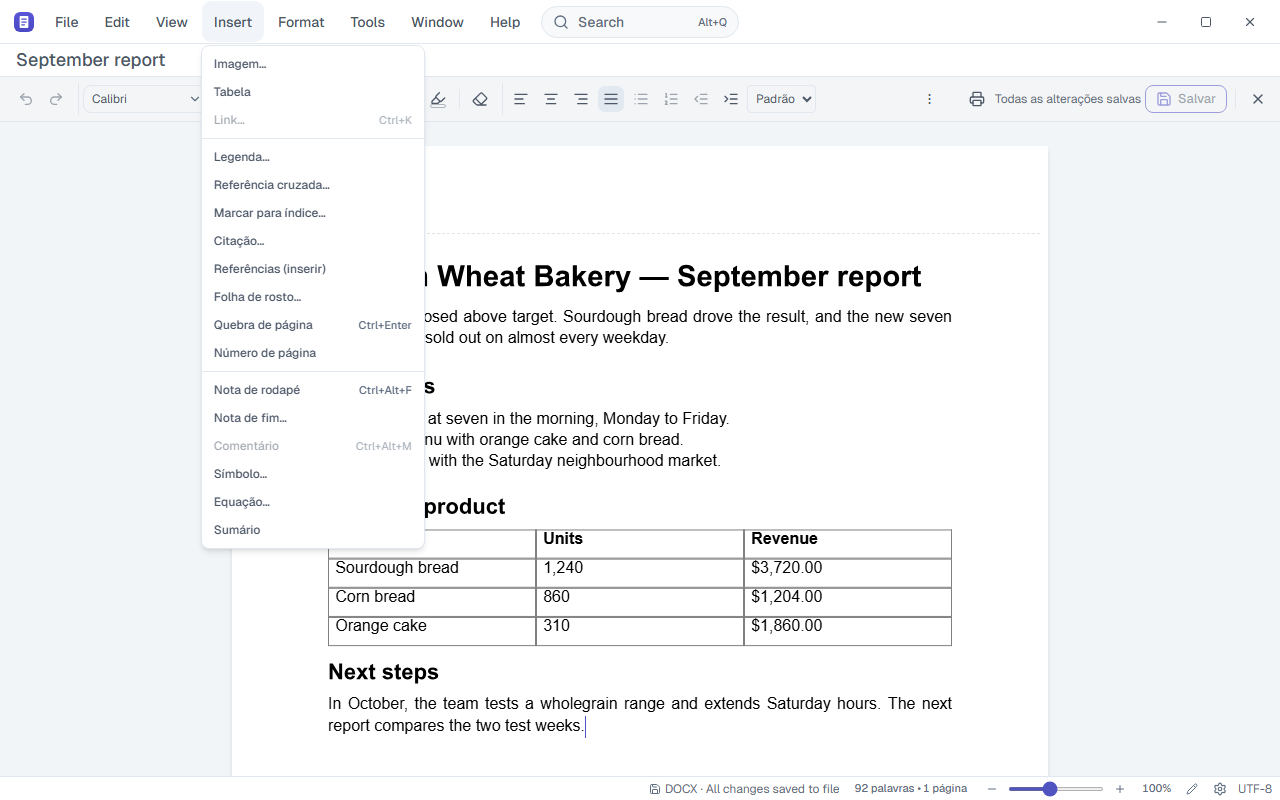This screenshot has width=1280, height=800.
Task: Insert a Nota de rodapé
Action: (x=313, y=390)
